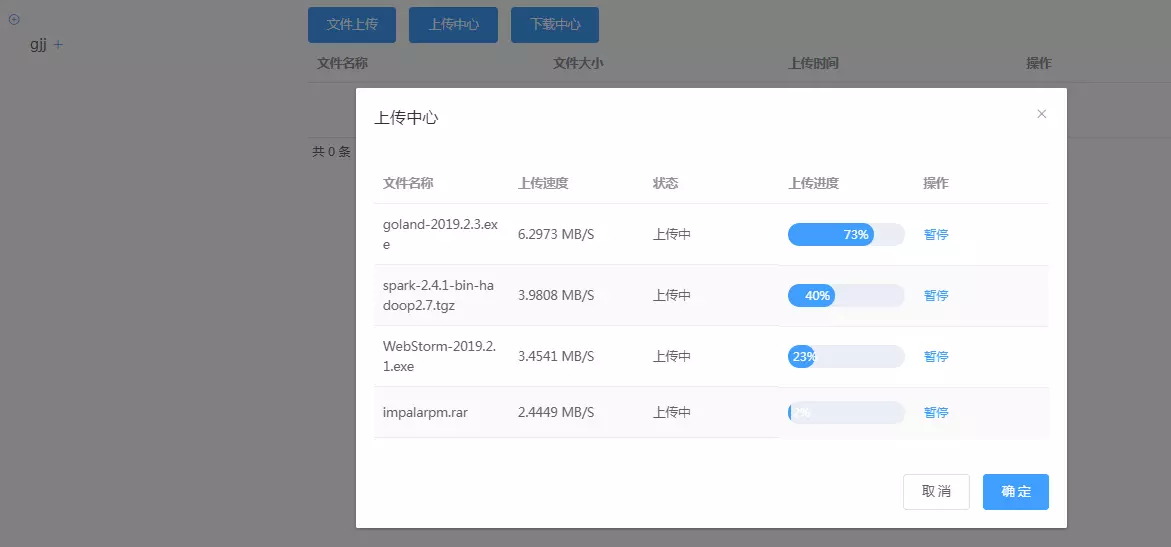Pause the goland-2019.2.3.exe upload
The image size is (1171, 547).
tap(936, 235)
